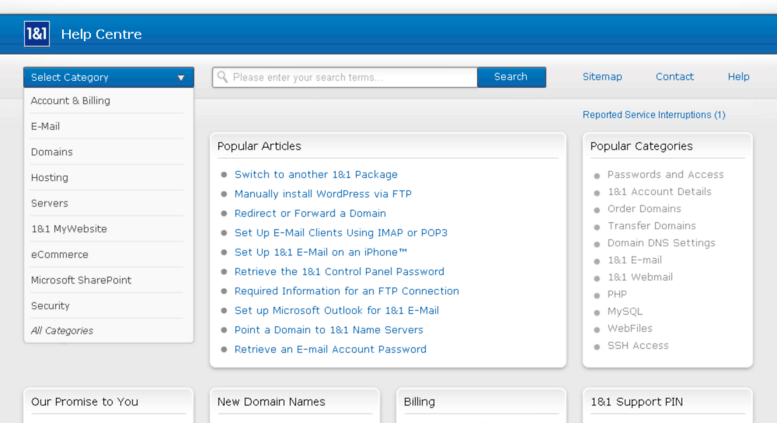The height and width of the screenshot is (423, 777).
Task: Select 1&1 MyWebsite category
Action: pyautogui.click(x=69, y=229)
